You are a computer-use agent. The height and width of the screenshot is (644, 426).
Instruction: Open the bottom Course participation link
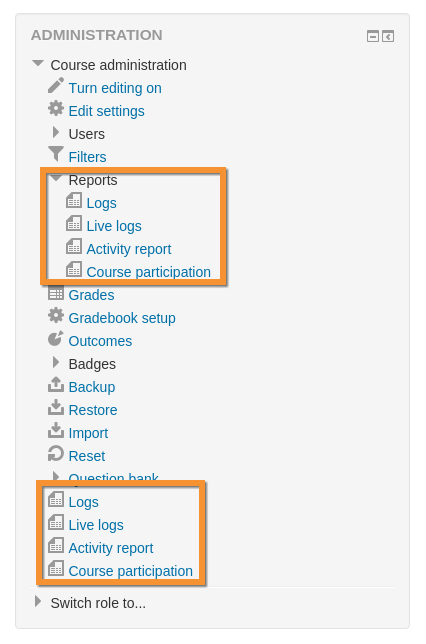130,571
